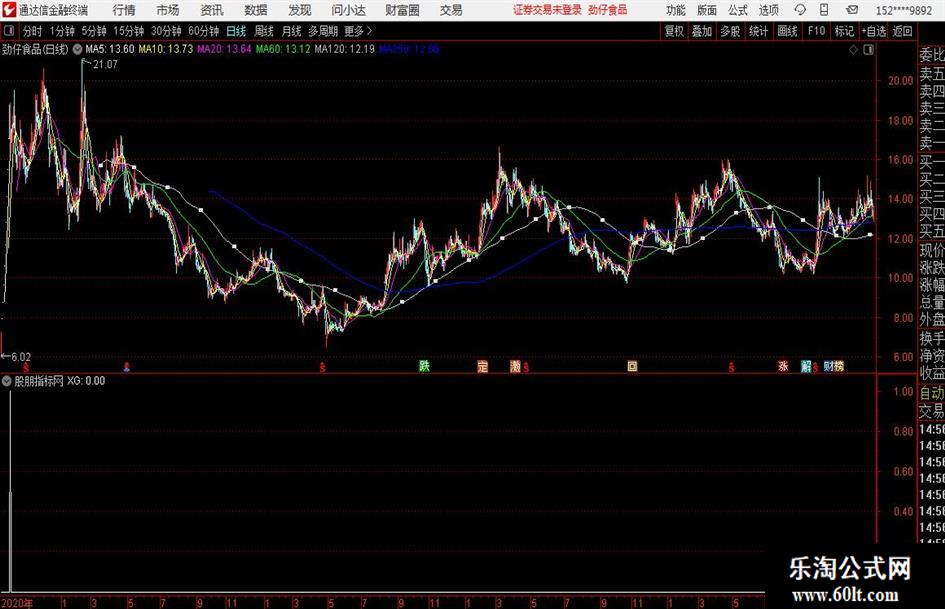Open the 财富圈 menu
The image size is (945, 609).
pos(403,10)
